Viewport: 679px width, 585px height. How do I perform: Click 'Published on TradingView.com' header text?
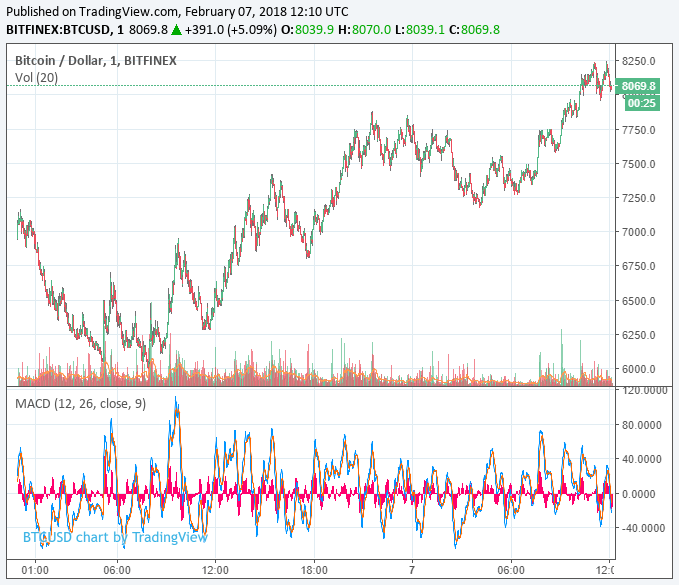pyautogui.click(x=92, y=12)
